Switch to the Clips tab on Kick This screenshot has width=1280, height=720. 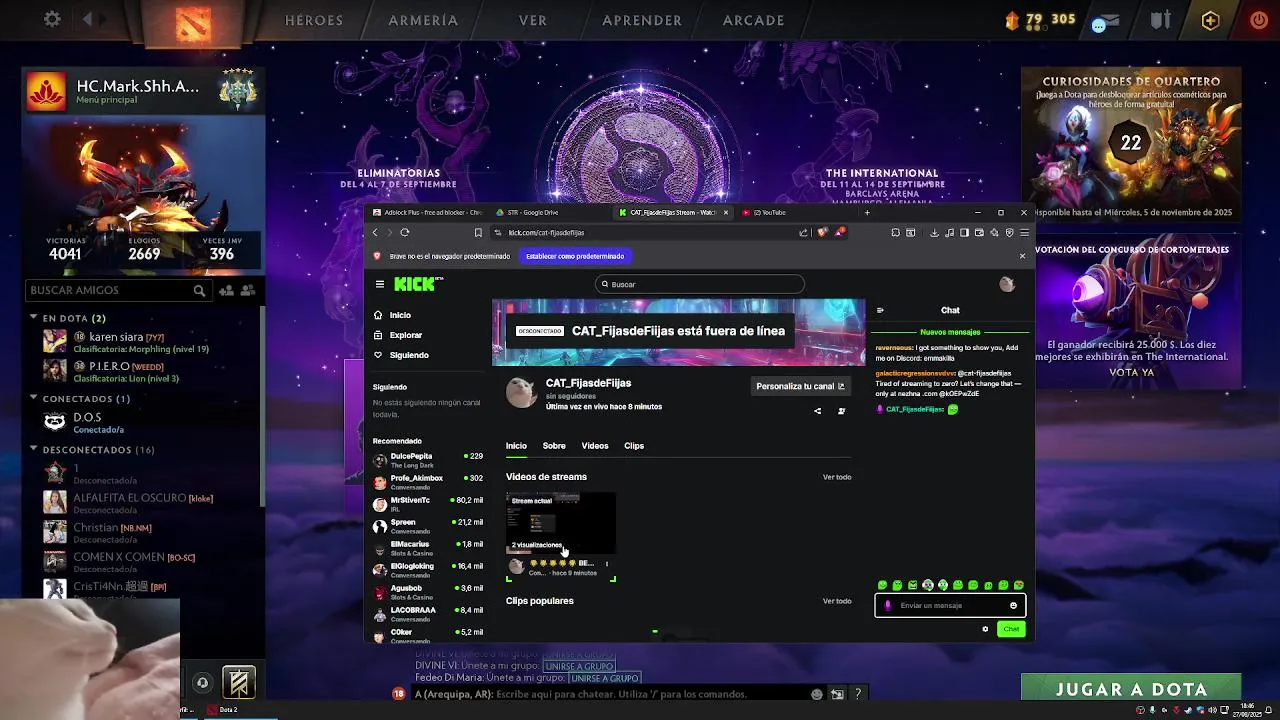click(x=634, y=446)
